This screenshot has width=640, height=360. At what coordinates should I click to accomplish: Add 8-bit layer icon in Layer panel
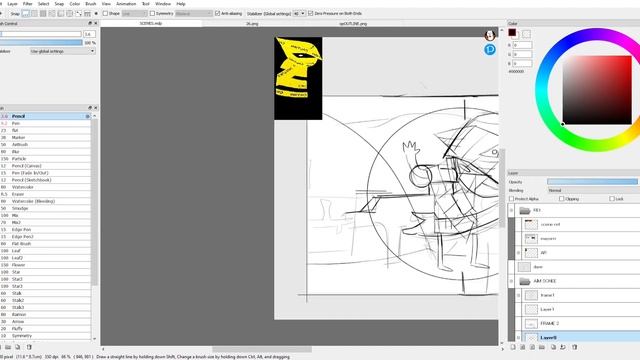522,347
